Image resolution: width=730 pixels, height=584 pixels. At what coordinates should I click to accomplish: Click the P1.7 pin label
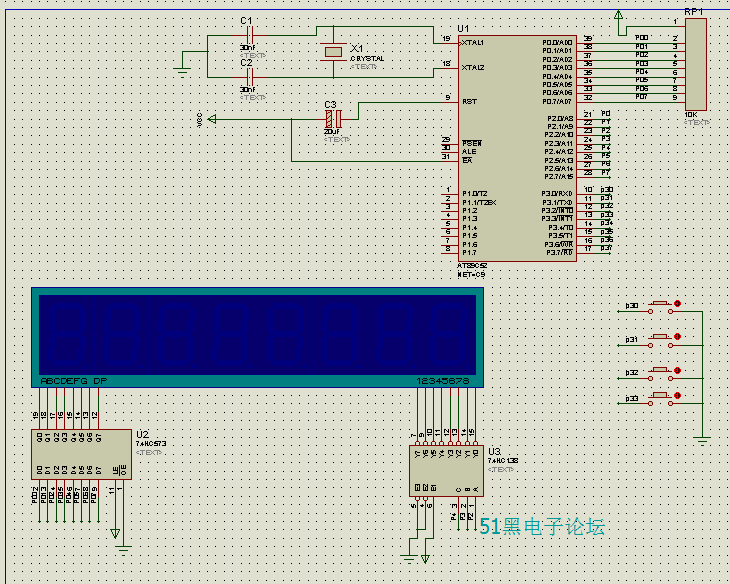(469, 252)
